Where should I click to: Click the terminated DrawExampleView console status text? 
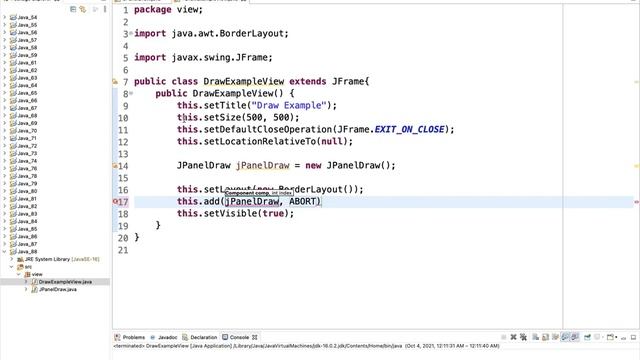point(306,346)
